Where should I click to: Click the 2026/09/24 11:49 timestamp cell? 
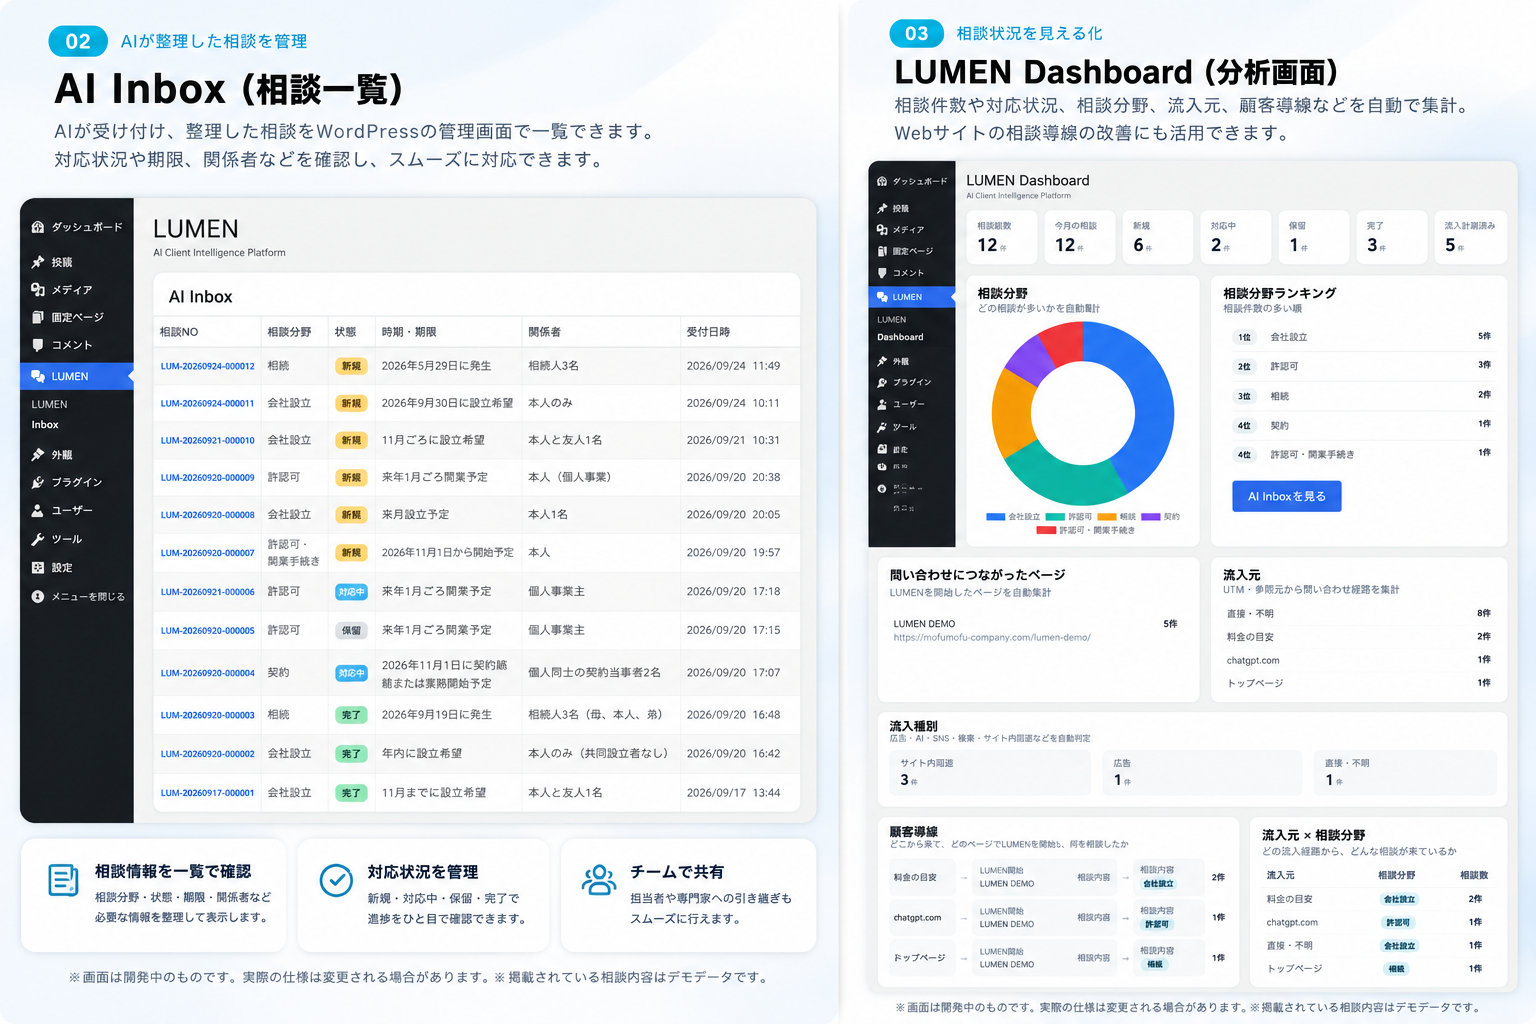733,366
